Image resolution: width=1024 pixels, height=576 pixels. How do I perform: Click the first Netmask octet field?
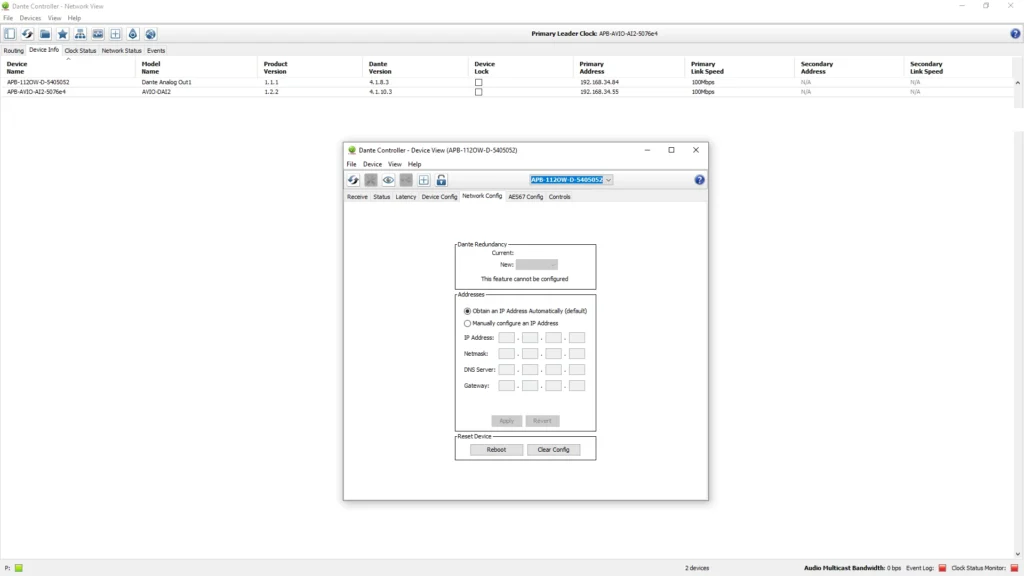click(507, 354)
